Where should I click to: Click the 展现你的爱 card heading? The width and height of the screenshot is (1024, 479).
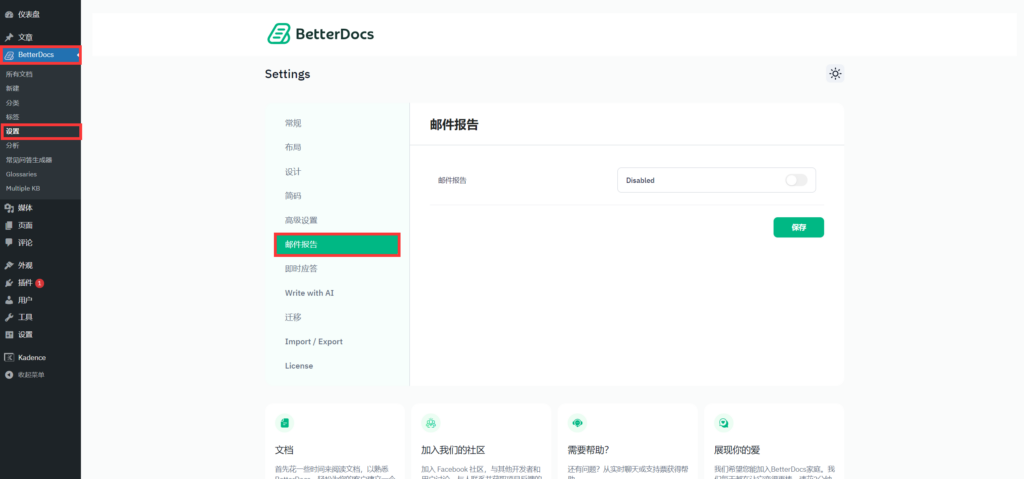click(737, 450)
